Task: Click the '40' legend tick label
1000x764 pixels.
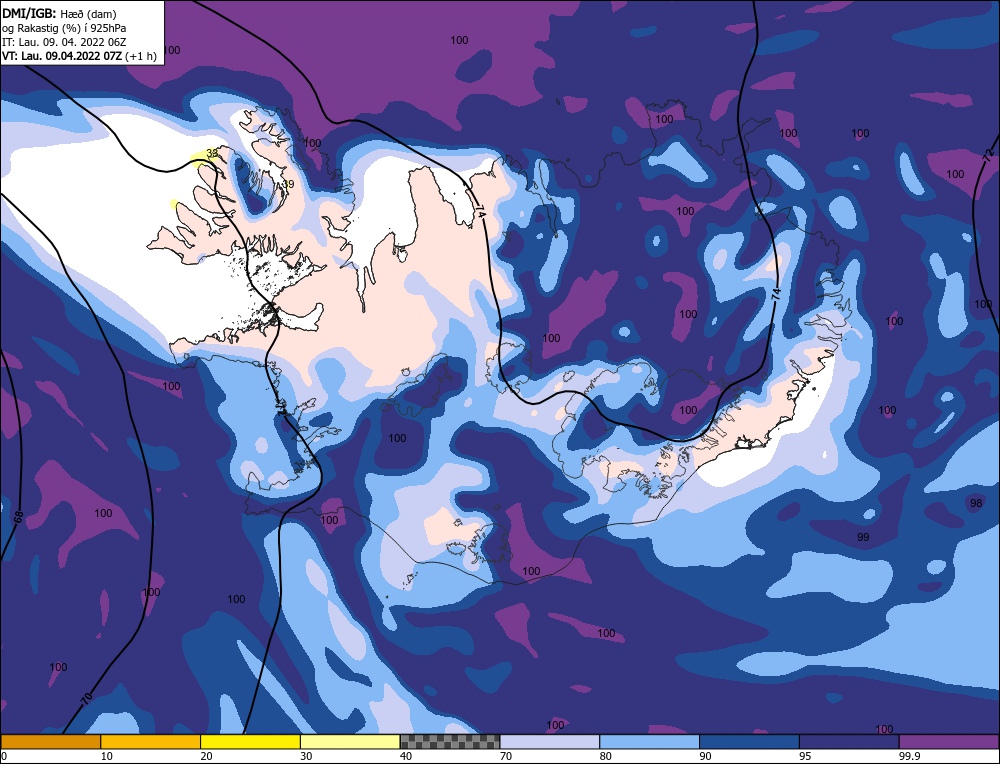Action: tap(406, 756)
